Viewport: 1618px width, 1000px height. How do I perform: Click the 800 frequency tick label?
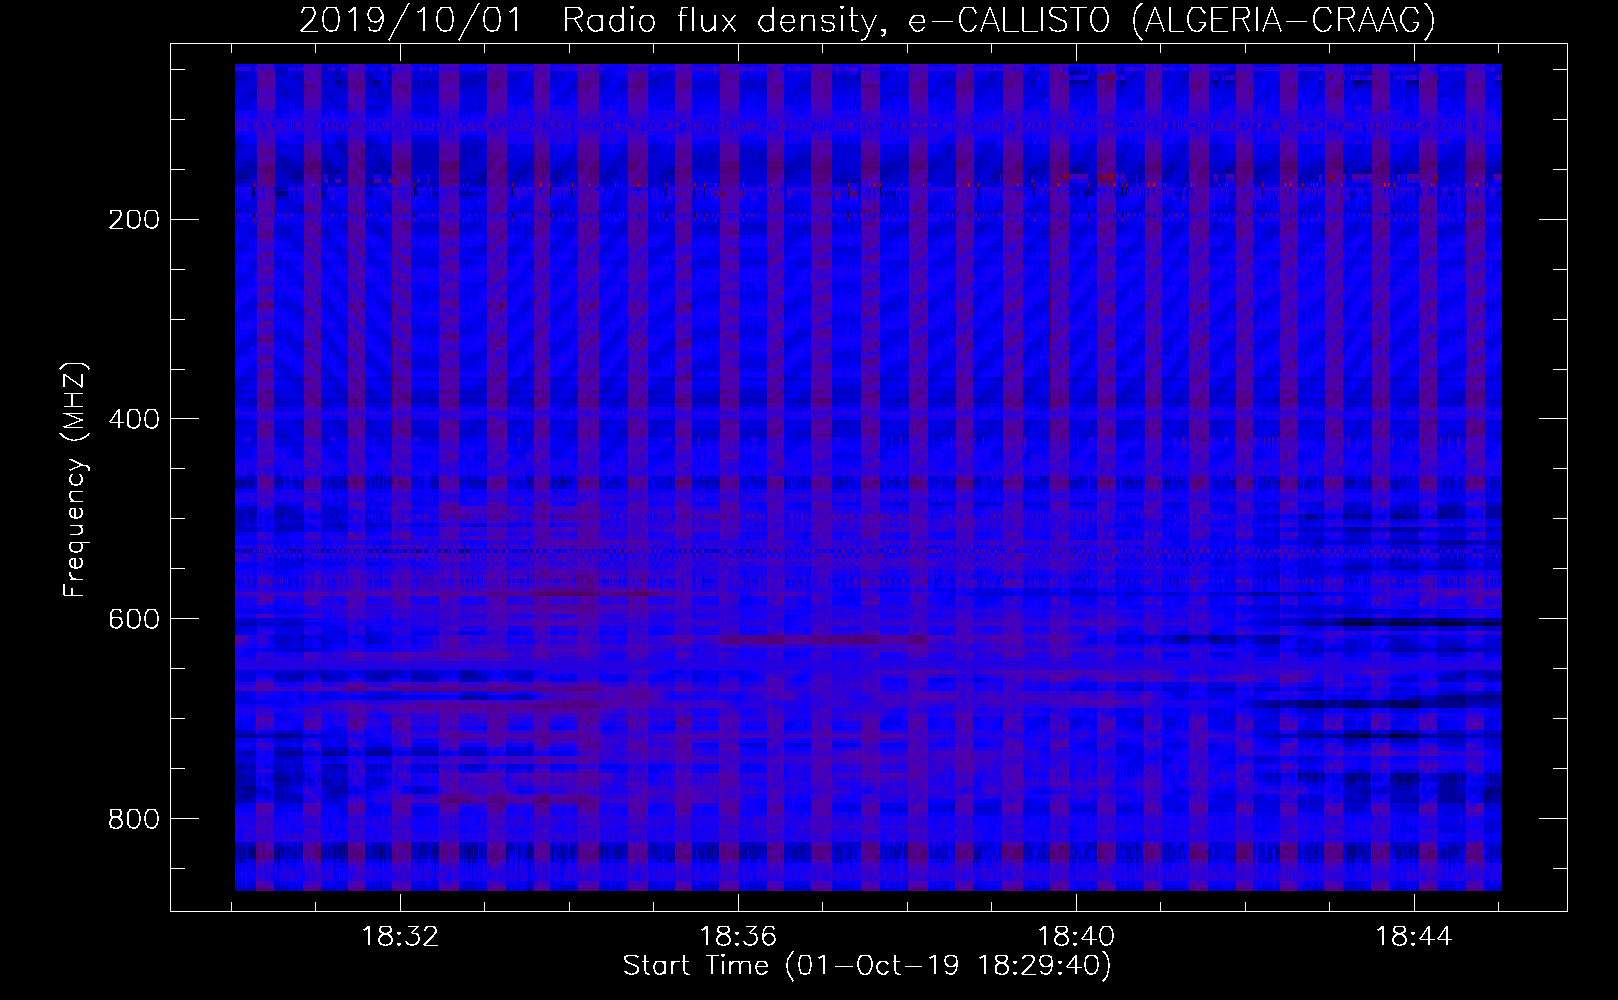pos(134,819)
